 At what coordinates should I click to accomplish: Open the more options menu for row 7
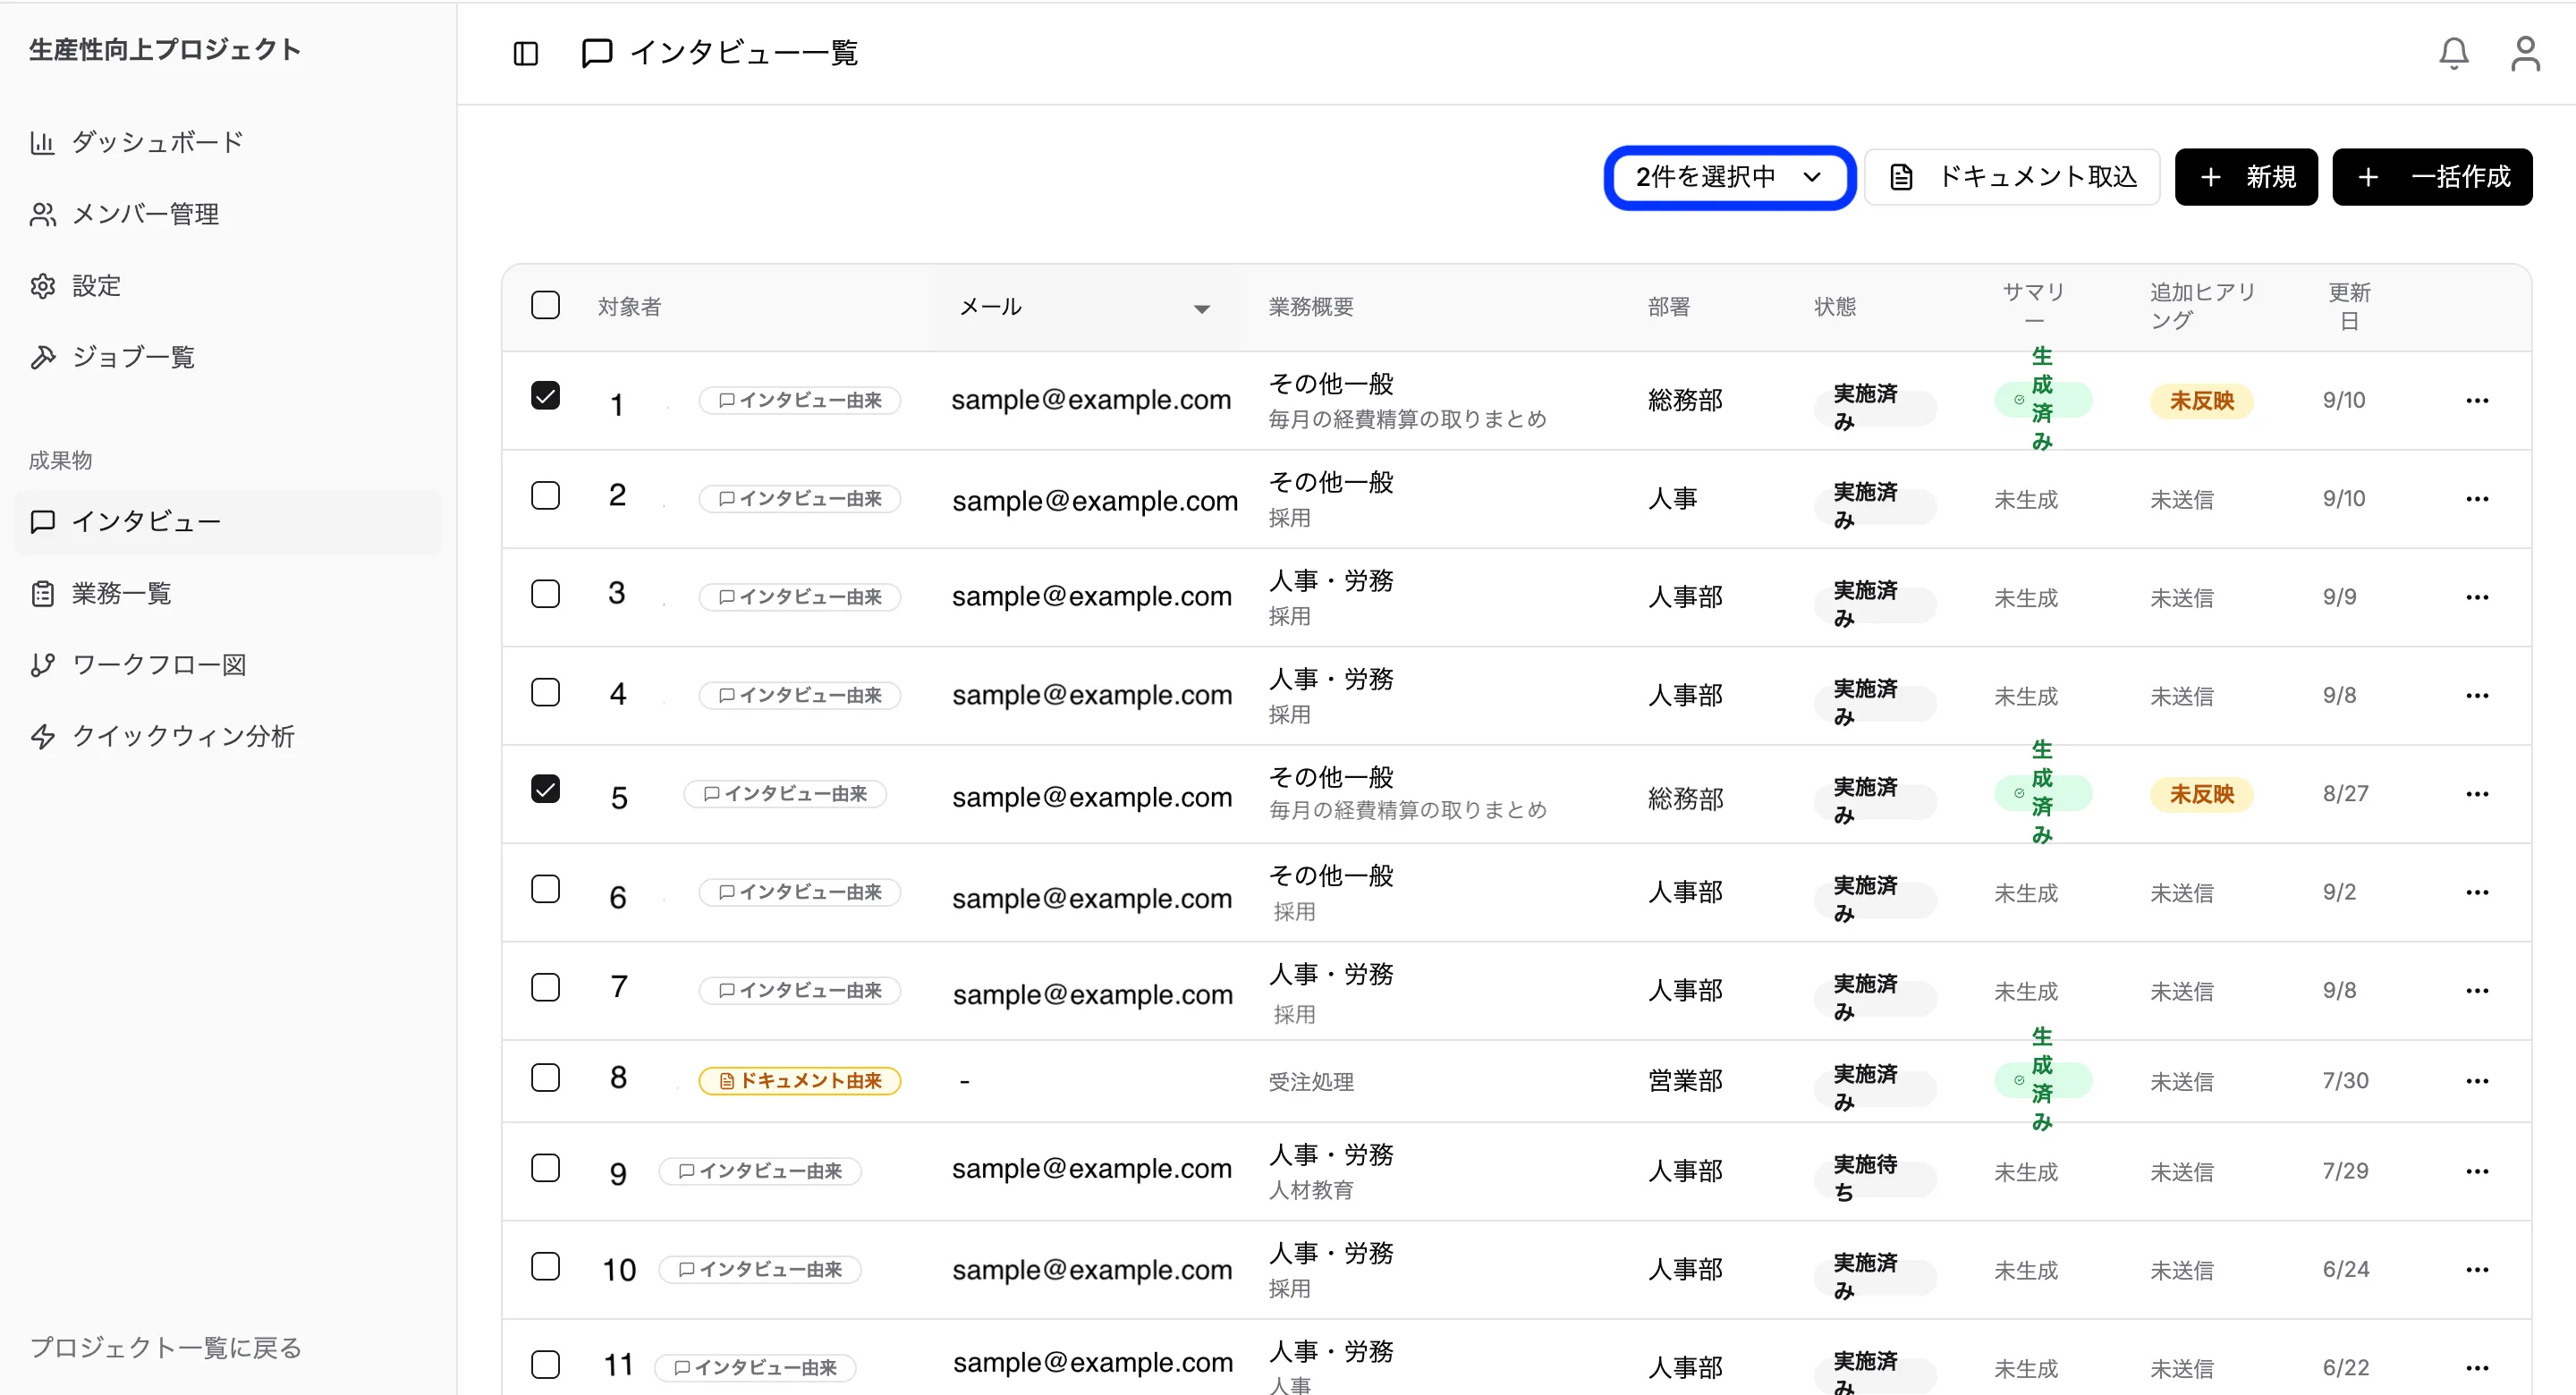tap(2477, 990)
